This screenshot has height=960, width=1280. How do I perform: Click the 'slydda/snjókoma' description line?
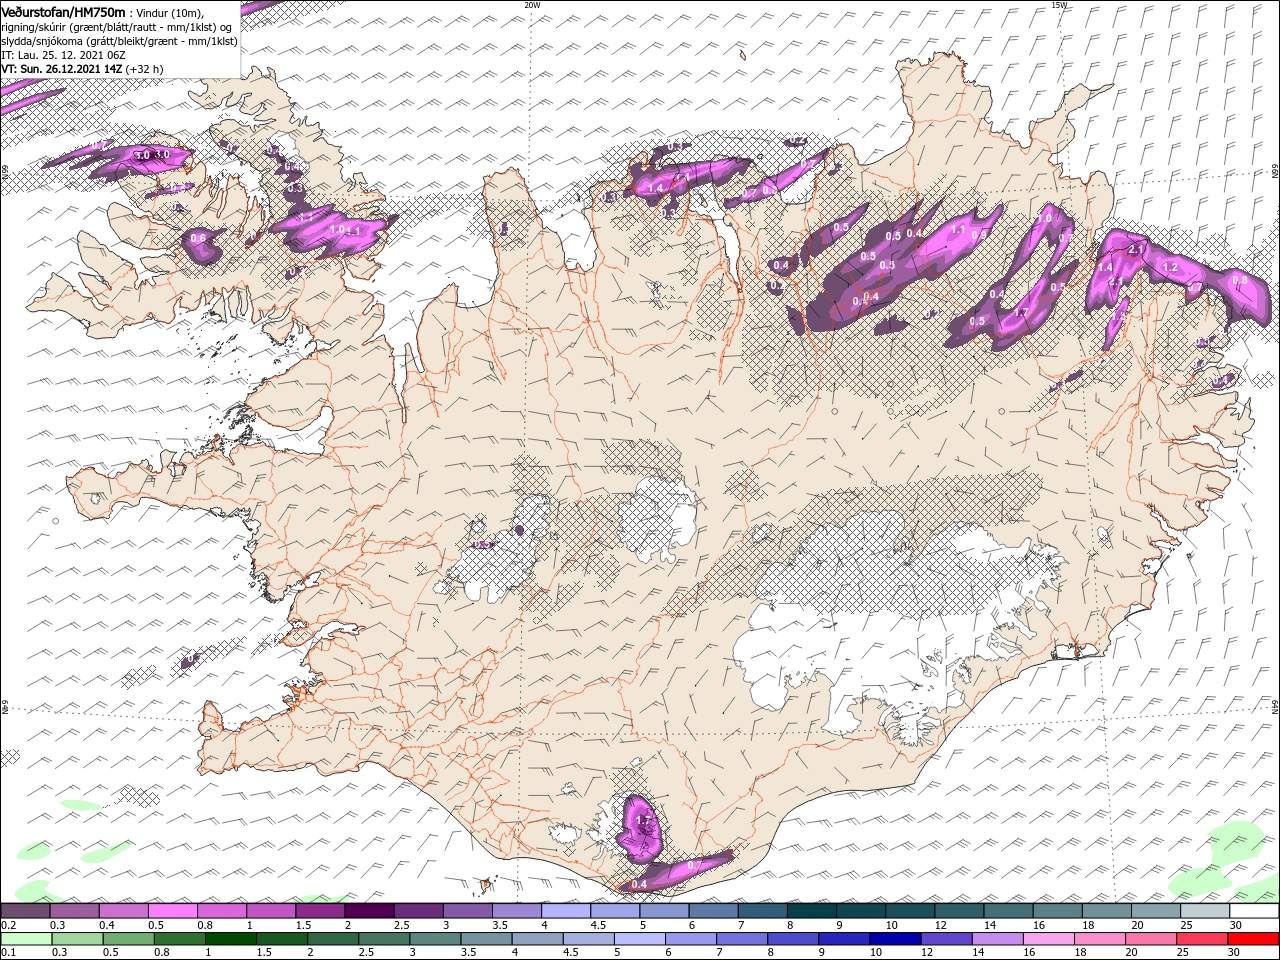tap(119, 41)
